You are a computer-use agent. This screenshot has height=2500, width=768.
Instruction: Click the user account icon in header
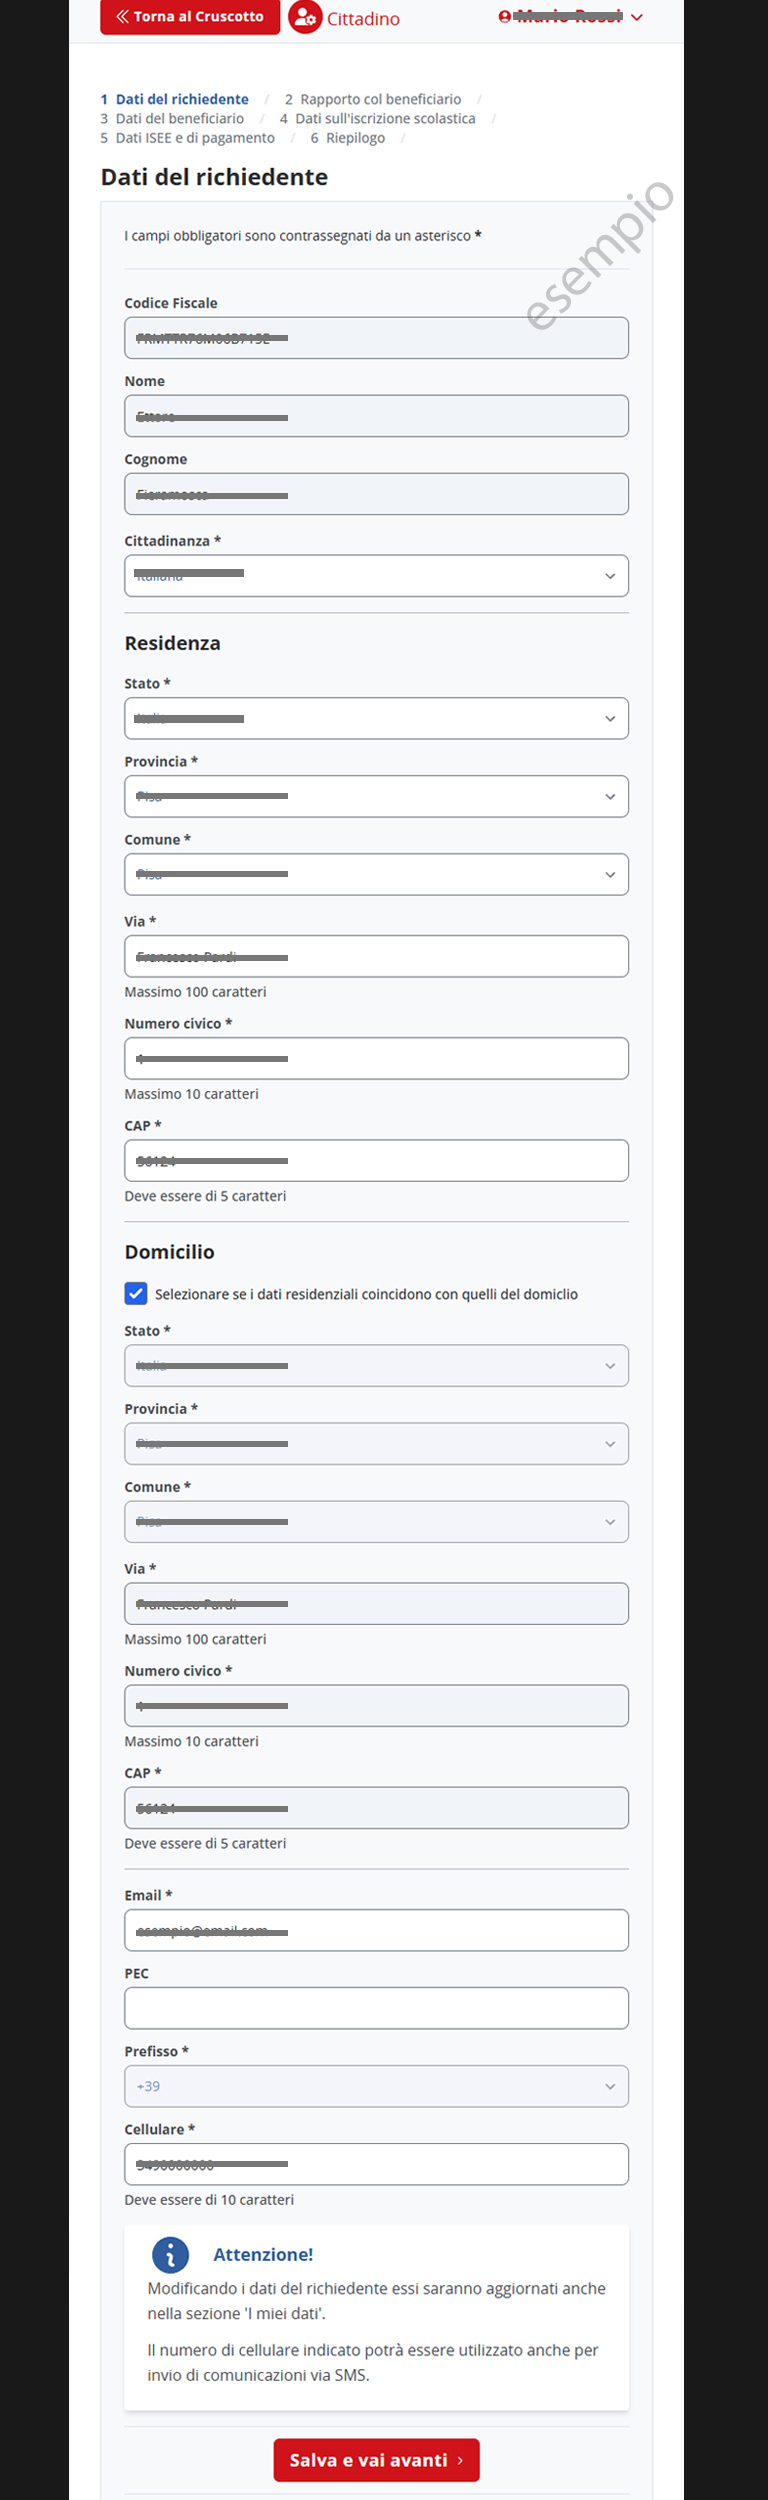coord(505,17)
